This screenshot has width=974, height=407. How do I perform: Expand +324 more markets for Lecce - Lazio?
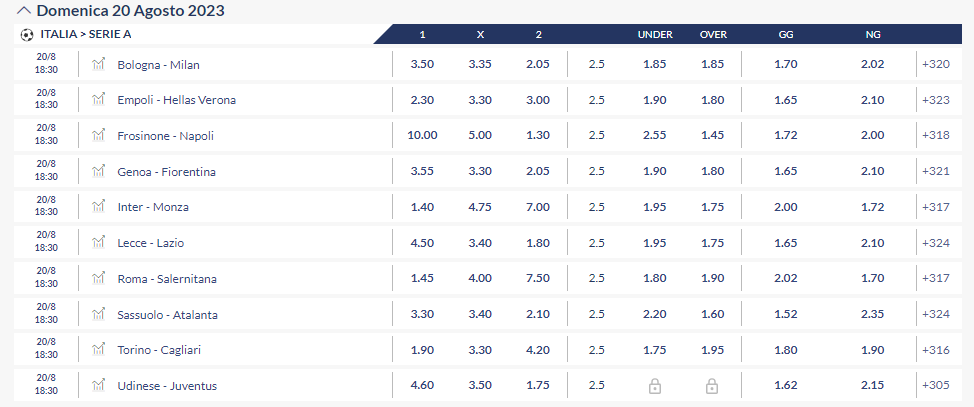tap(935, 243)
